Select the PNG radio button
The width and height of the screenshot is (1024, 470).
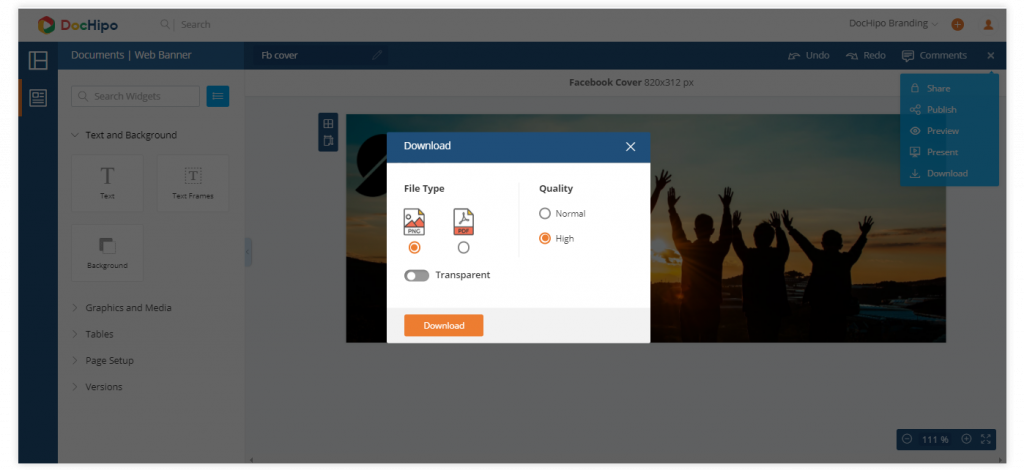pos(414,248)
